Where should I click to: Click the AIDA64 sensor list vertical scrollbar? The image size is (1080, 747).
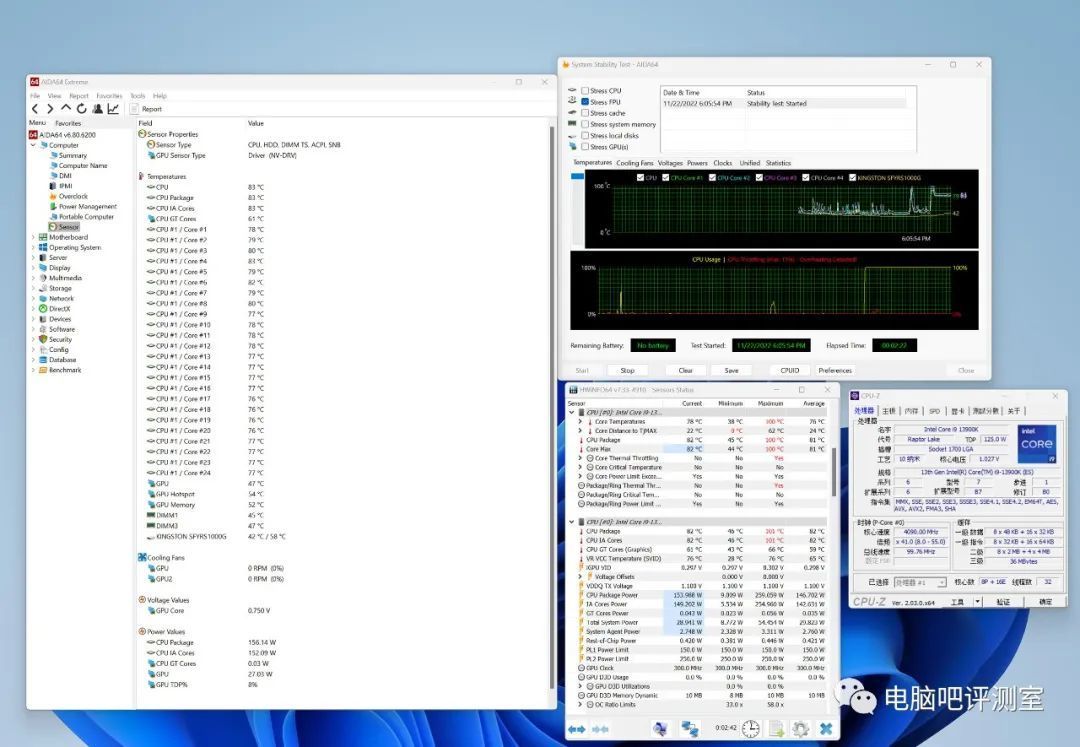click(551, 406)
